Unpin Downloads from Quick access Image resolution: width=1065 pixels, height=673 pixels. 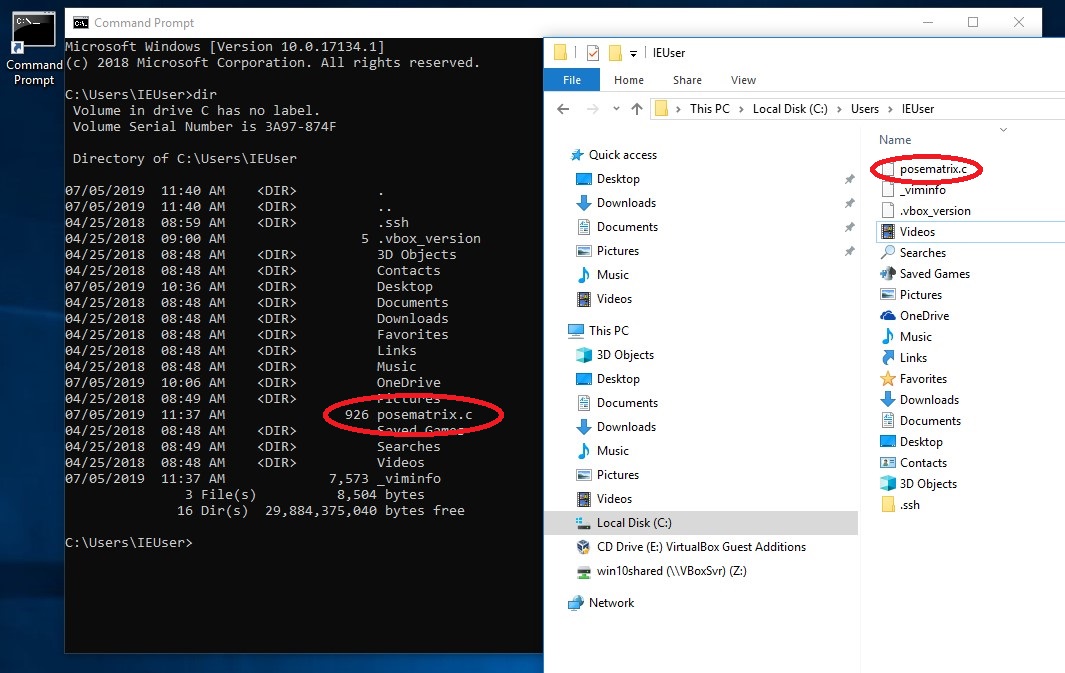click(x=849, y=202)
